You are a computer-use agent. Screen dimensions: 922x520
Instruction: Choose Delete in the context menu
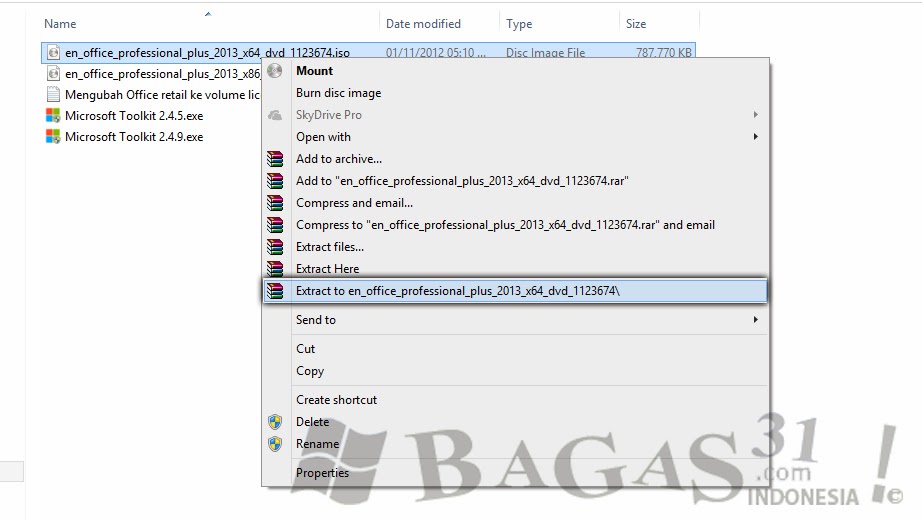coord(312,422)
